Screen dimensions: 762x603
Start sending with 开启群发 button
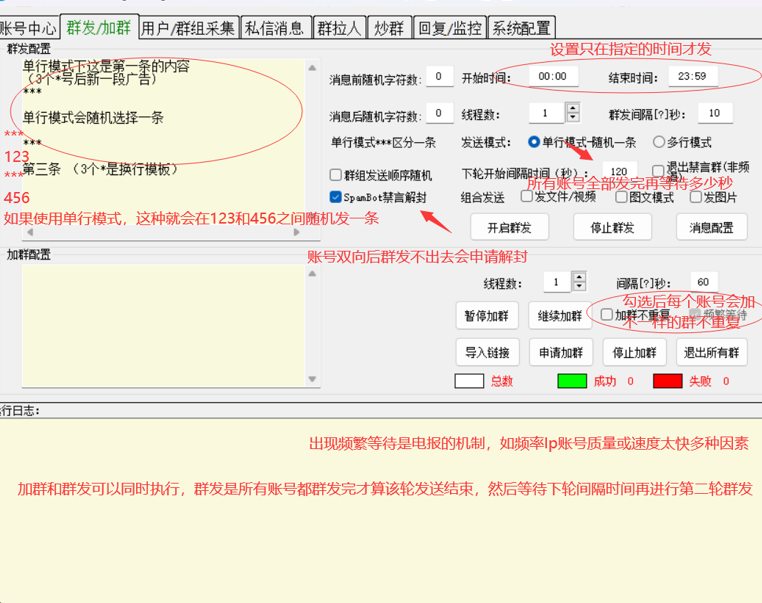(509, 227)
